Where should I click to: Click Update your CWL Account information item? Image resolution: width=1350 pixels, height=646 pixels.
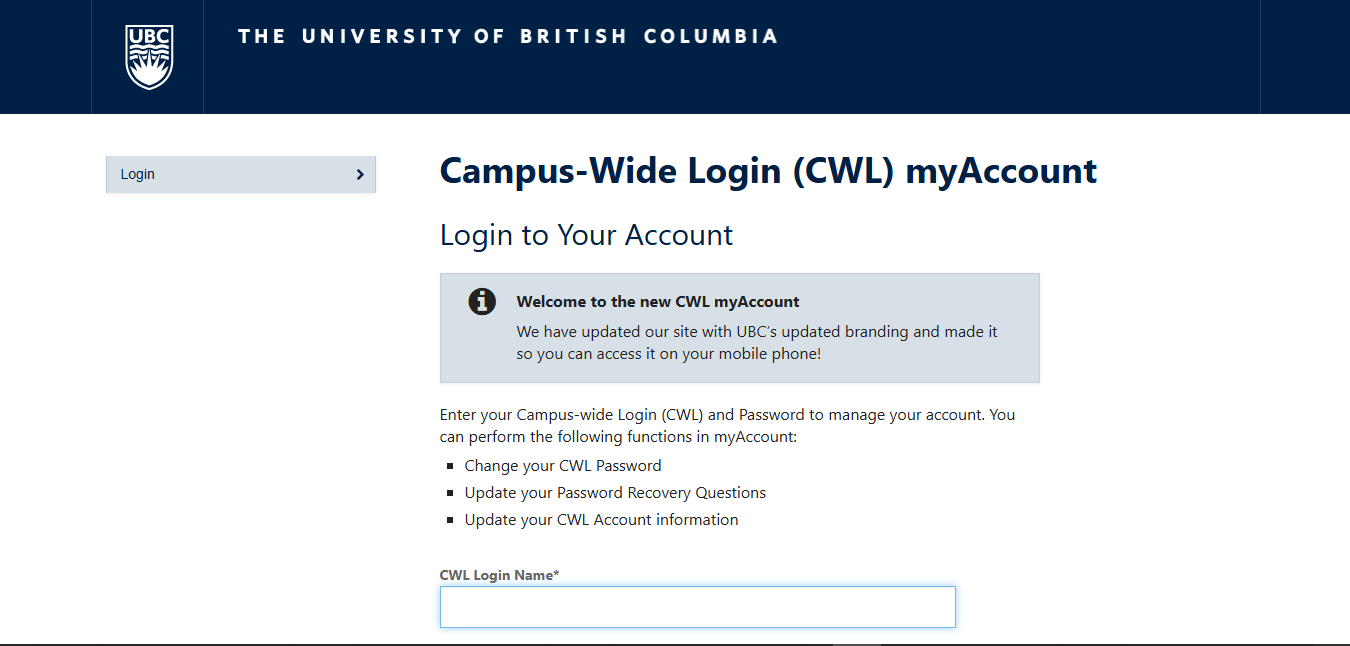click(x=601, y=520)
